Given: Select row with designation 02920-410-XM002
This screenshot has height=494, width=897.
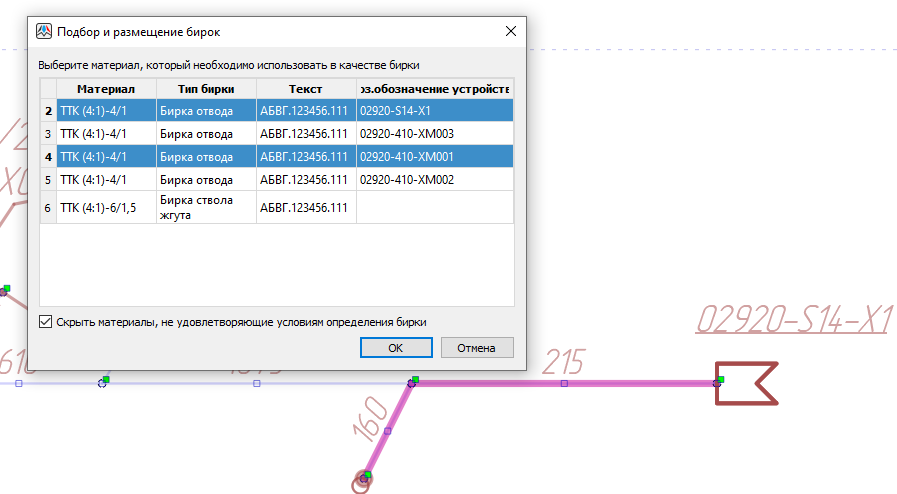Looking at the screenshot, I should coord(435,179).
